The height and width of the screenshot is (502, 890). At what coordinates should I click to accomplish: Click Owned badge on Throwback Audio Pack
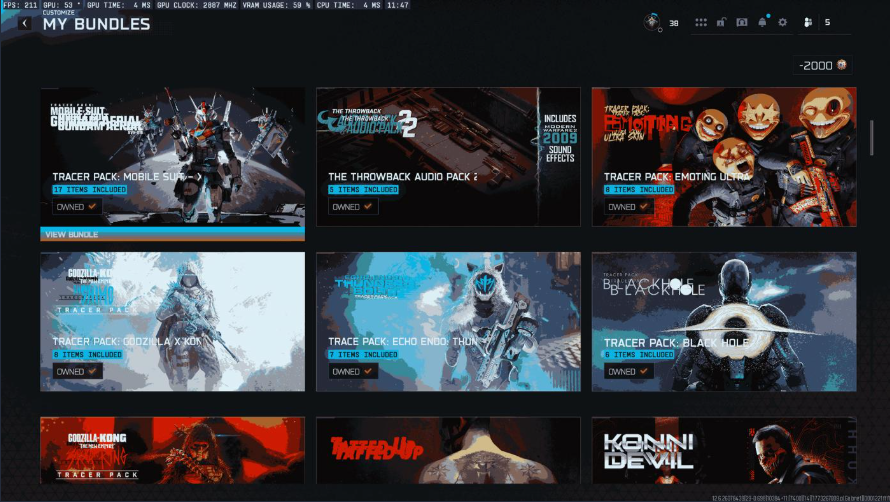353,207
